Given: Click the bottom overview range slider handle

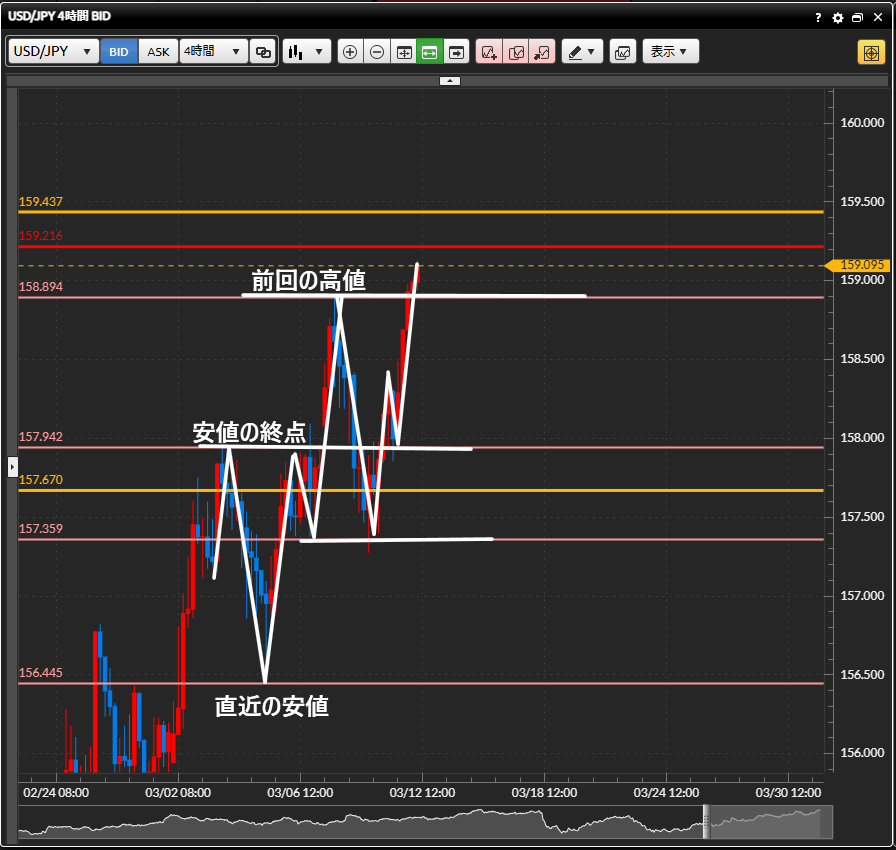Looking at the screenshot, I should point(706,822).
